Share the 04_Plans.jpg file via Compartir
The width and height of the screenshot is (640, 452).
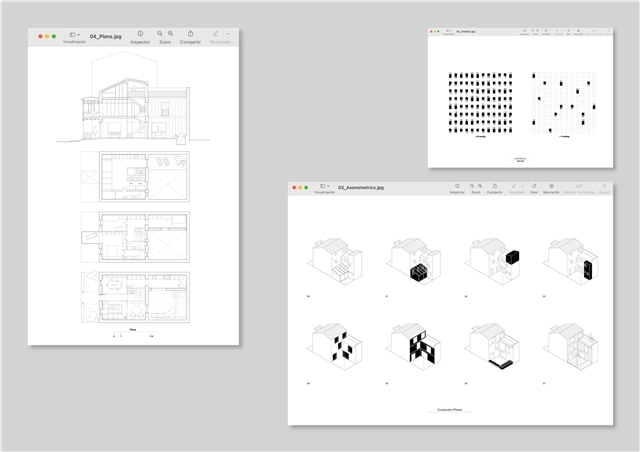coord(190,34)
